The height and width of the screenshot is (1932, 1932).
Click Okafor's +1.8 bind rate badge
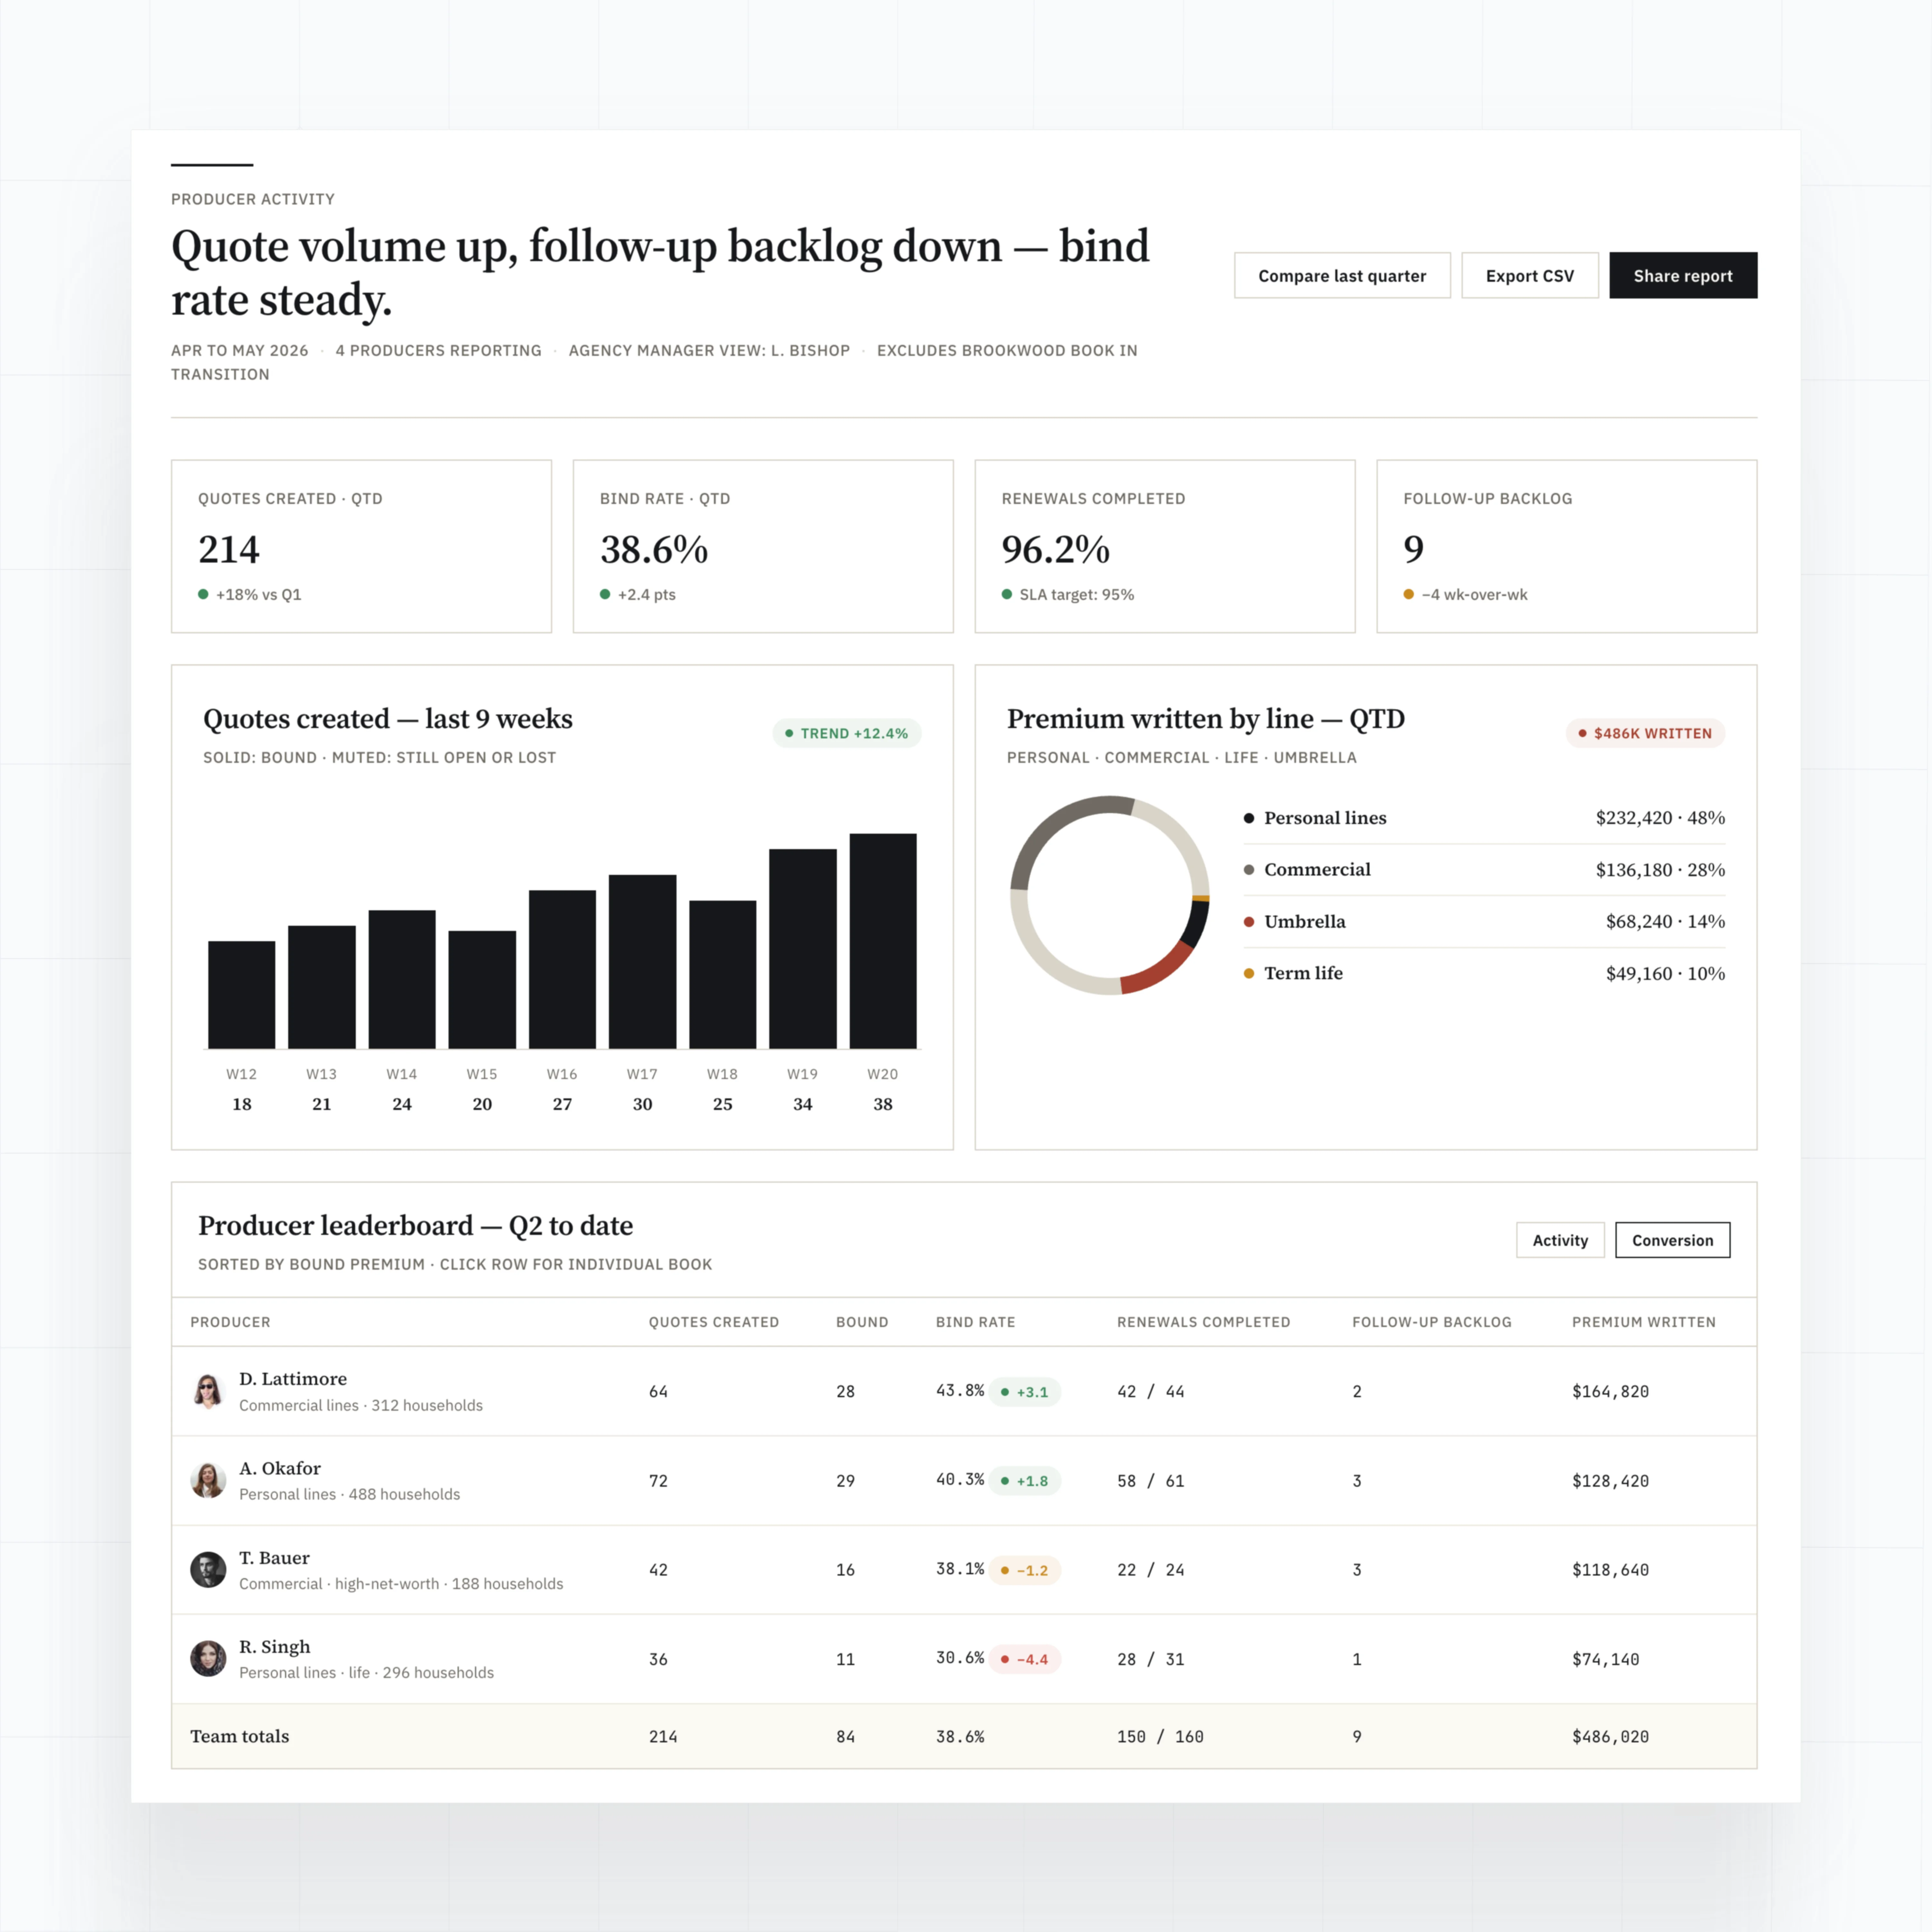pos(1025,1481)
